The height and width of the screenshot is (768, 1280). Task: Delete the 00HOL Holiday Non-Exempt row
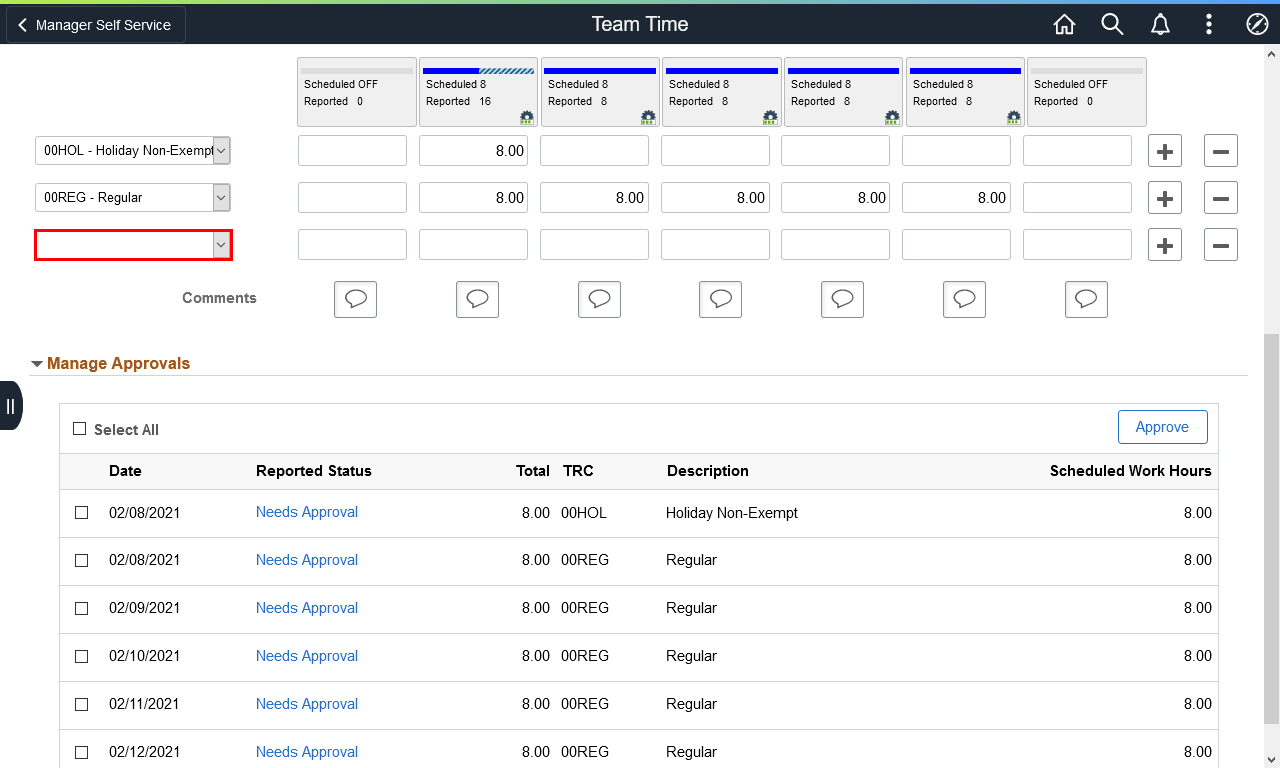[x=1221, y=151]
